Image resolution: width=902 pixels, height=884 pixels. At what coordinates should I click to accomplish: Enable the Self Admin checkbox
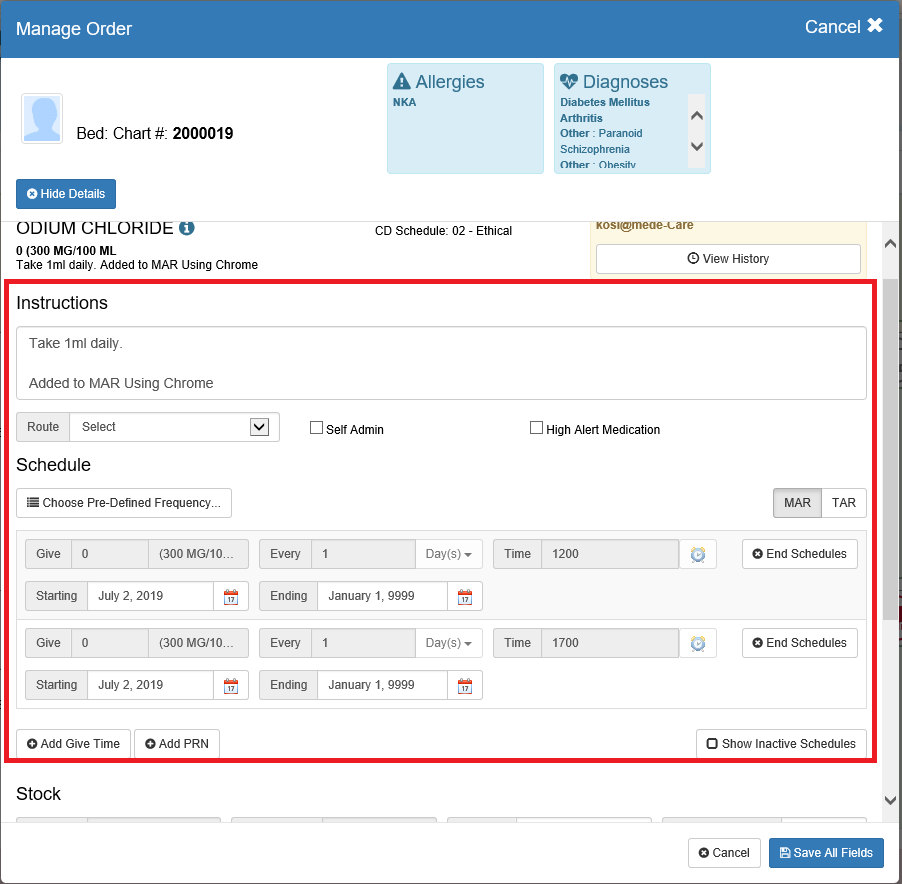(317, 428)
